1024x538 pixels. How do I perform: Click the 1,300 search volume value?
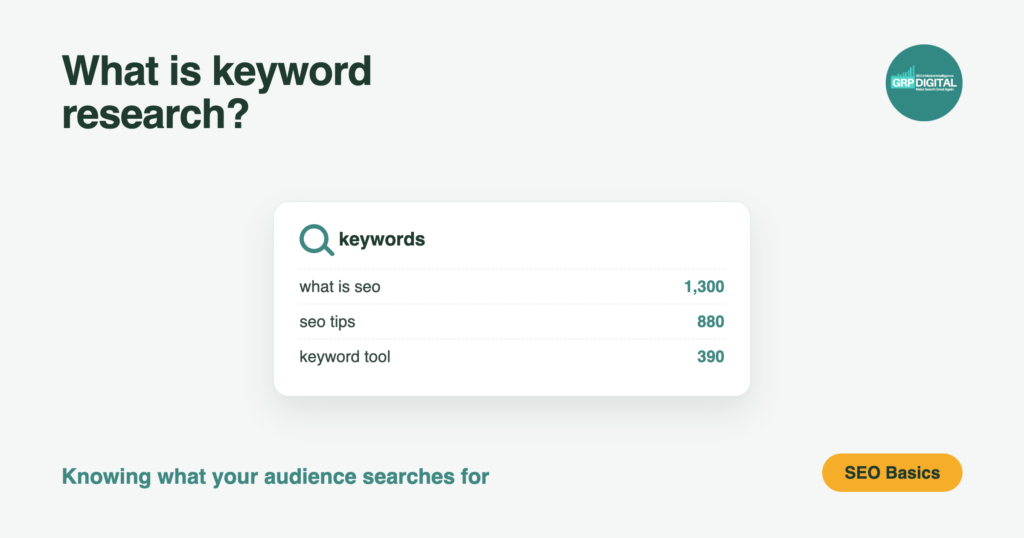[704, 287]
